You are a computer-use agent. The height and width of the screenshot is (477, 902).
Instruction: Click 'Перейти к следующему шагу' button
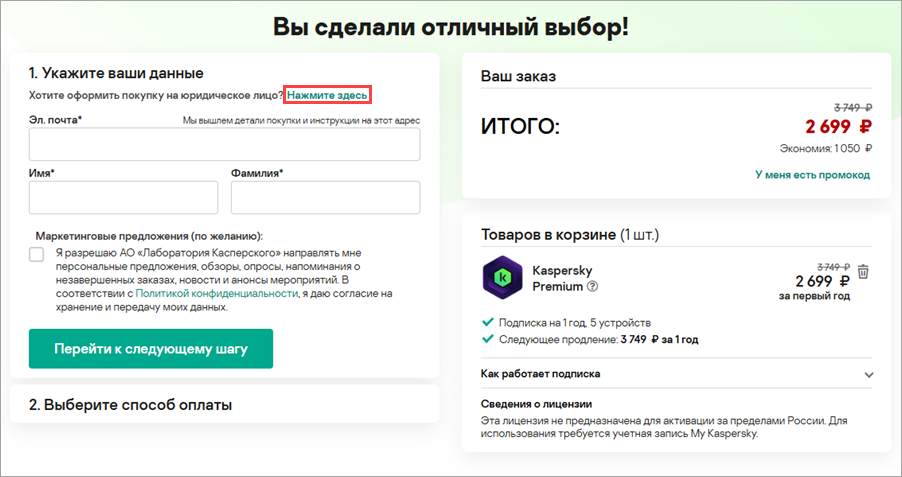pos(151,349)
